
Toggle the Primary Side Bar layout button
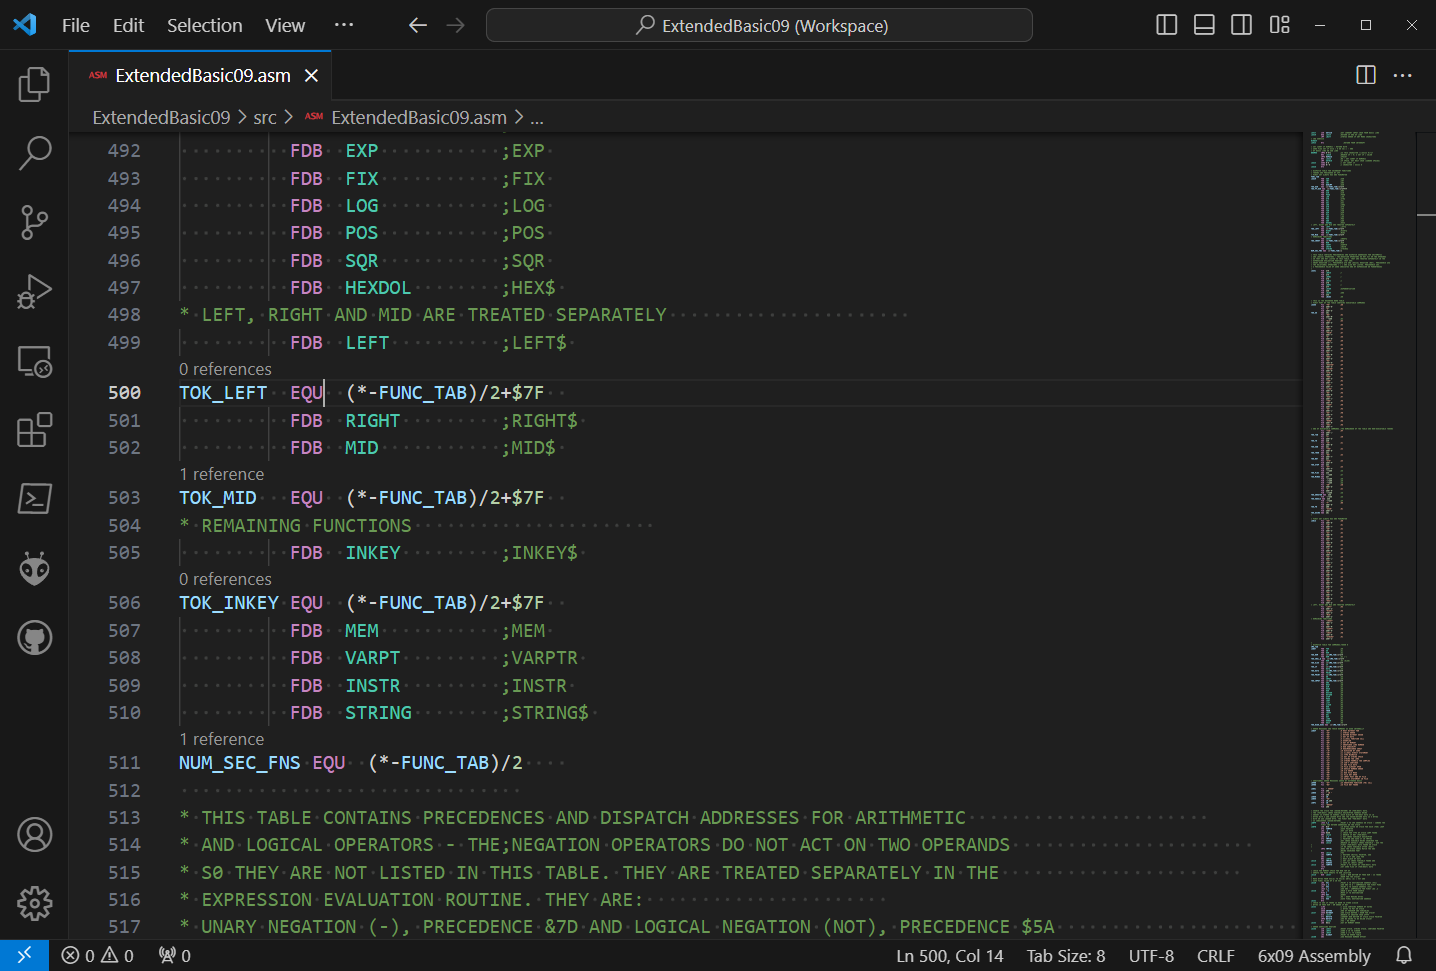pyautogui.click(x=1166, y=25)
